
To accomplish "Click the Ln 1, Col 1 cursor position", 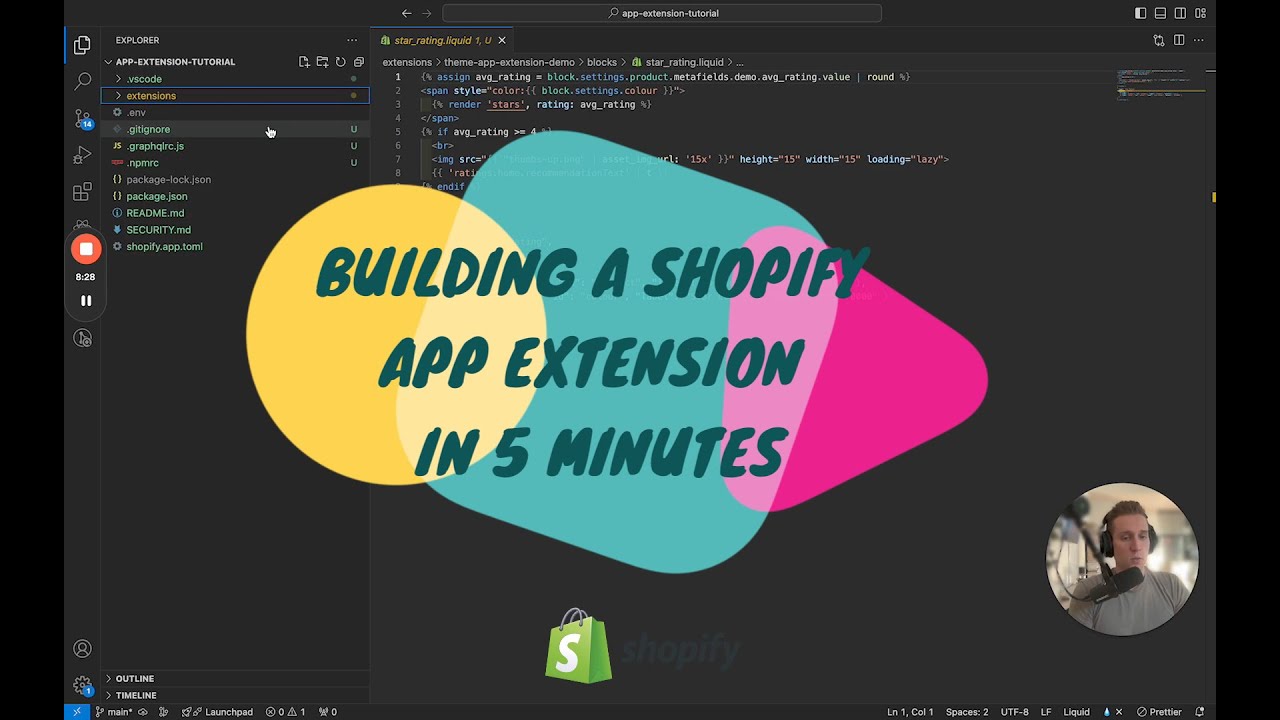I will click(910, 712).
